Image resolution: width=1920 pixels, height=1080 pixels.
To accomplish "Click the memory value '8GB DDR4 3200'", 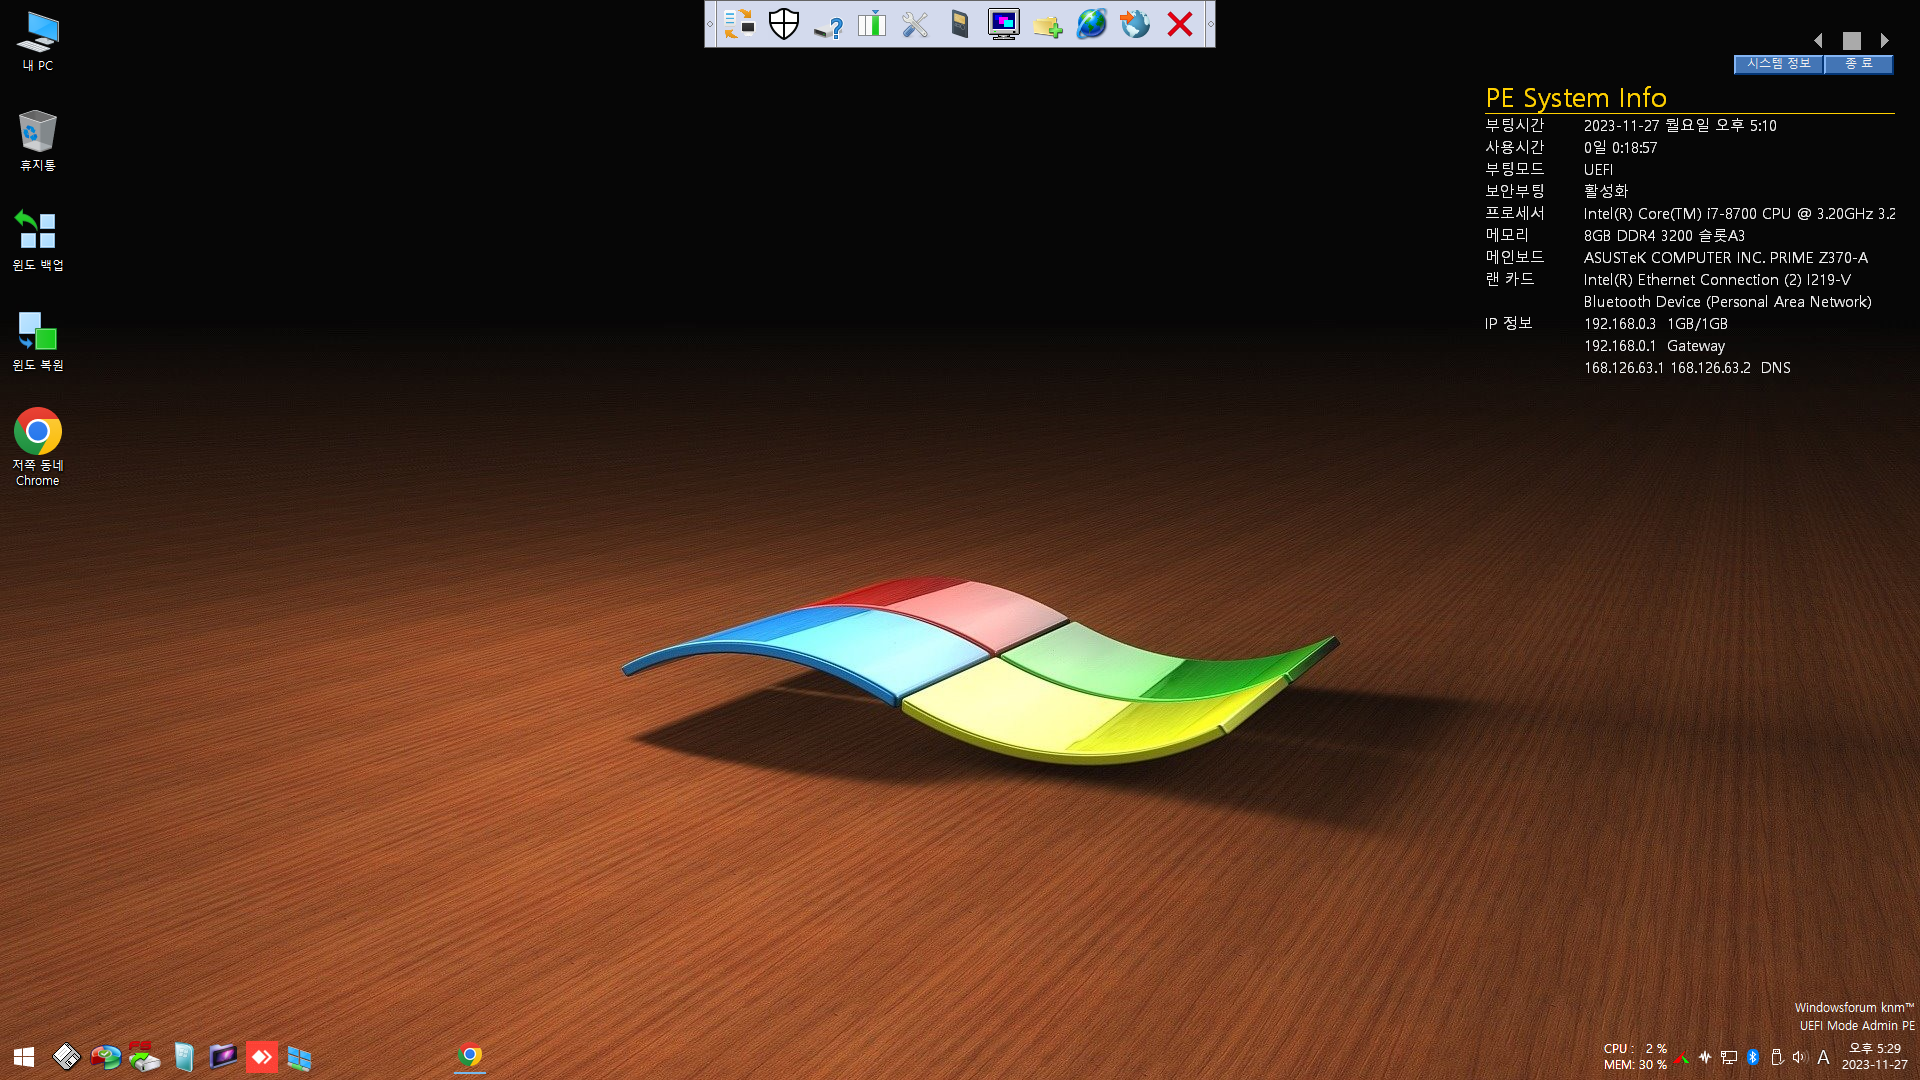I will click(1638, 236).
